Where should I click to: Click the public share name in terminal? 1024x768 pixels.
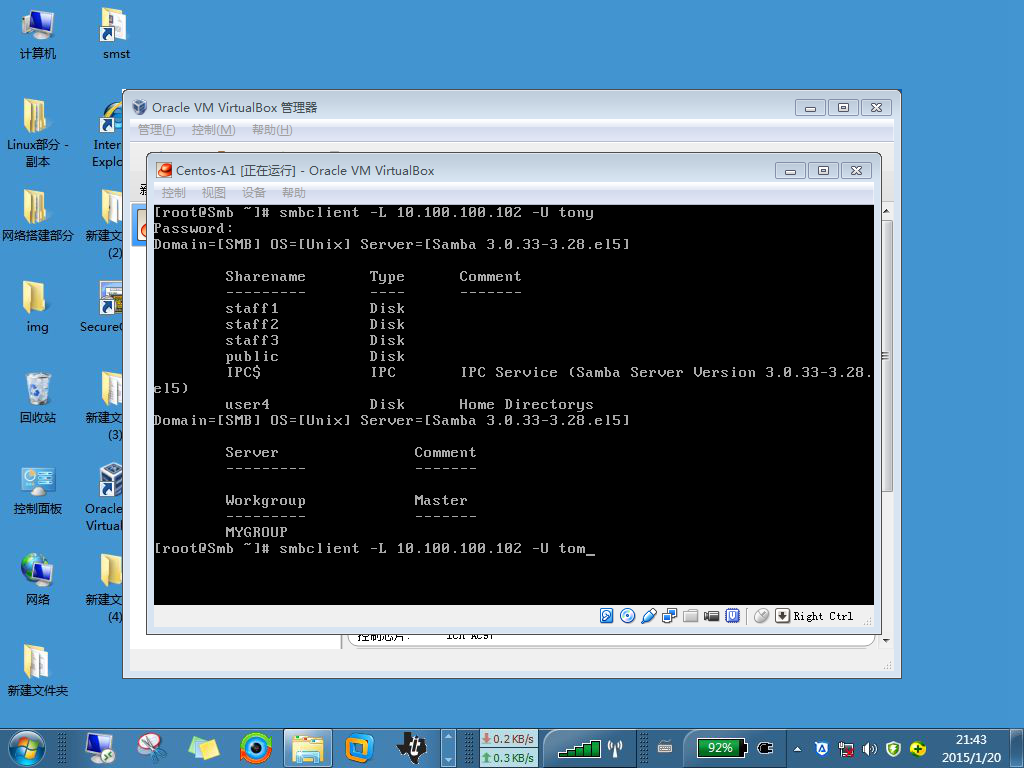click(252, 357)
